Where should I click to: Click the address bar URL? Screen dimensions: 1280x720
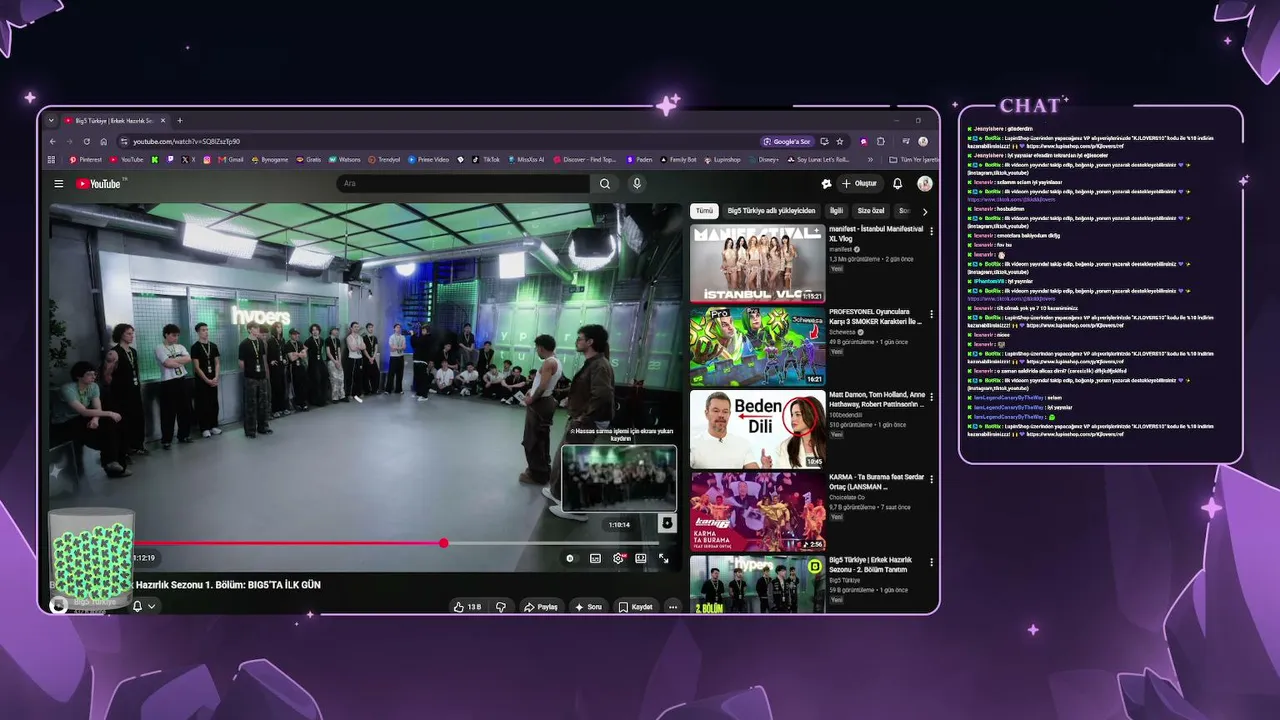click(x=187, y=141)
